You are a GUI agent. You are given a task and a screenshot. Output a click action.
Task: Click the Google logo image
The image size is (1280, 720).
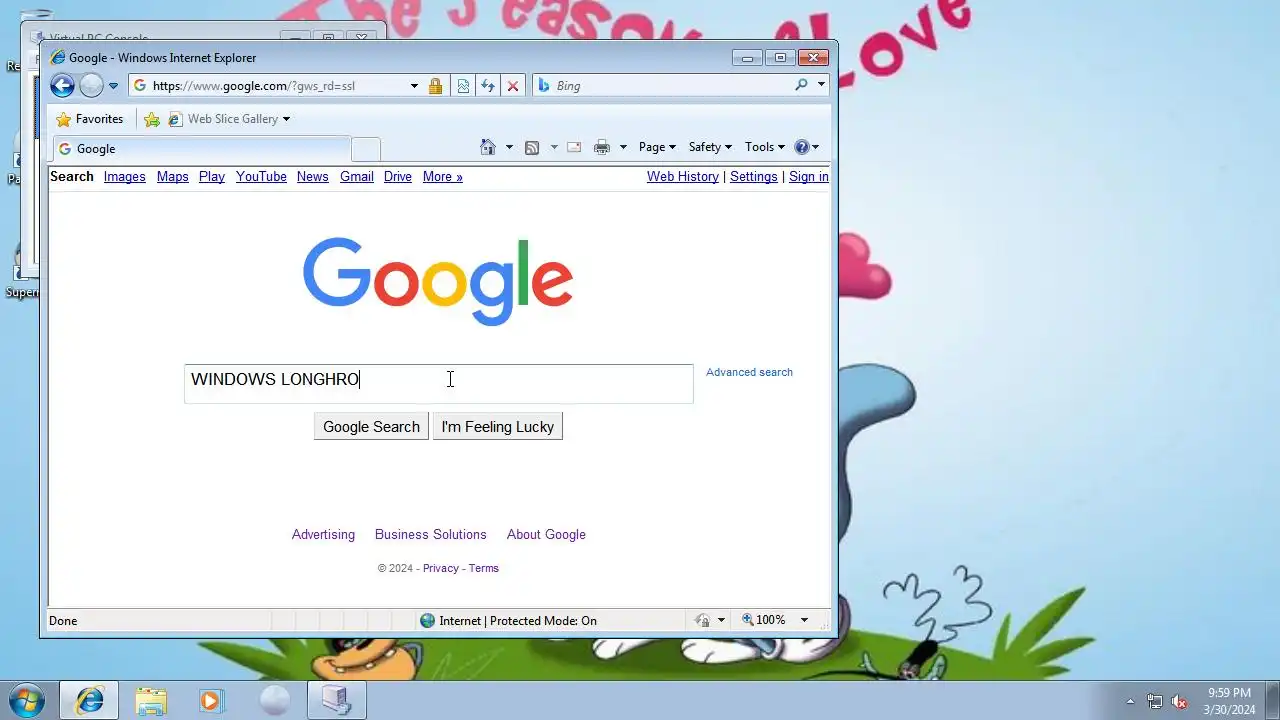(x=438, y=280)
